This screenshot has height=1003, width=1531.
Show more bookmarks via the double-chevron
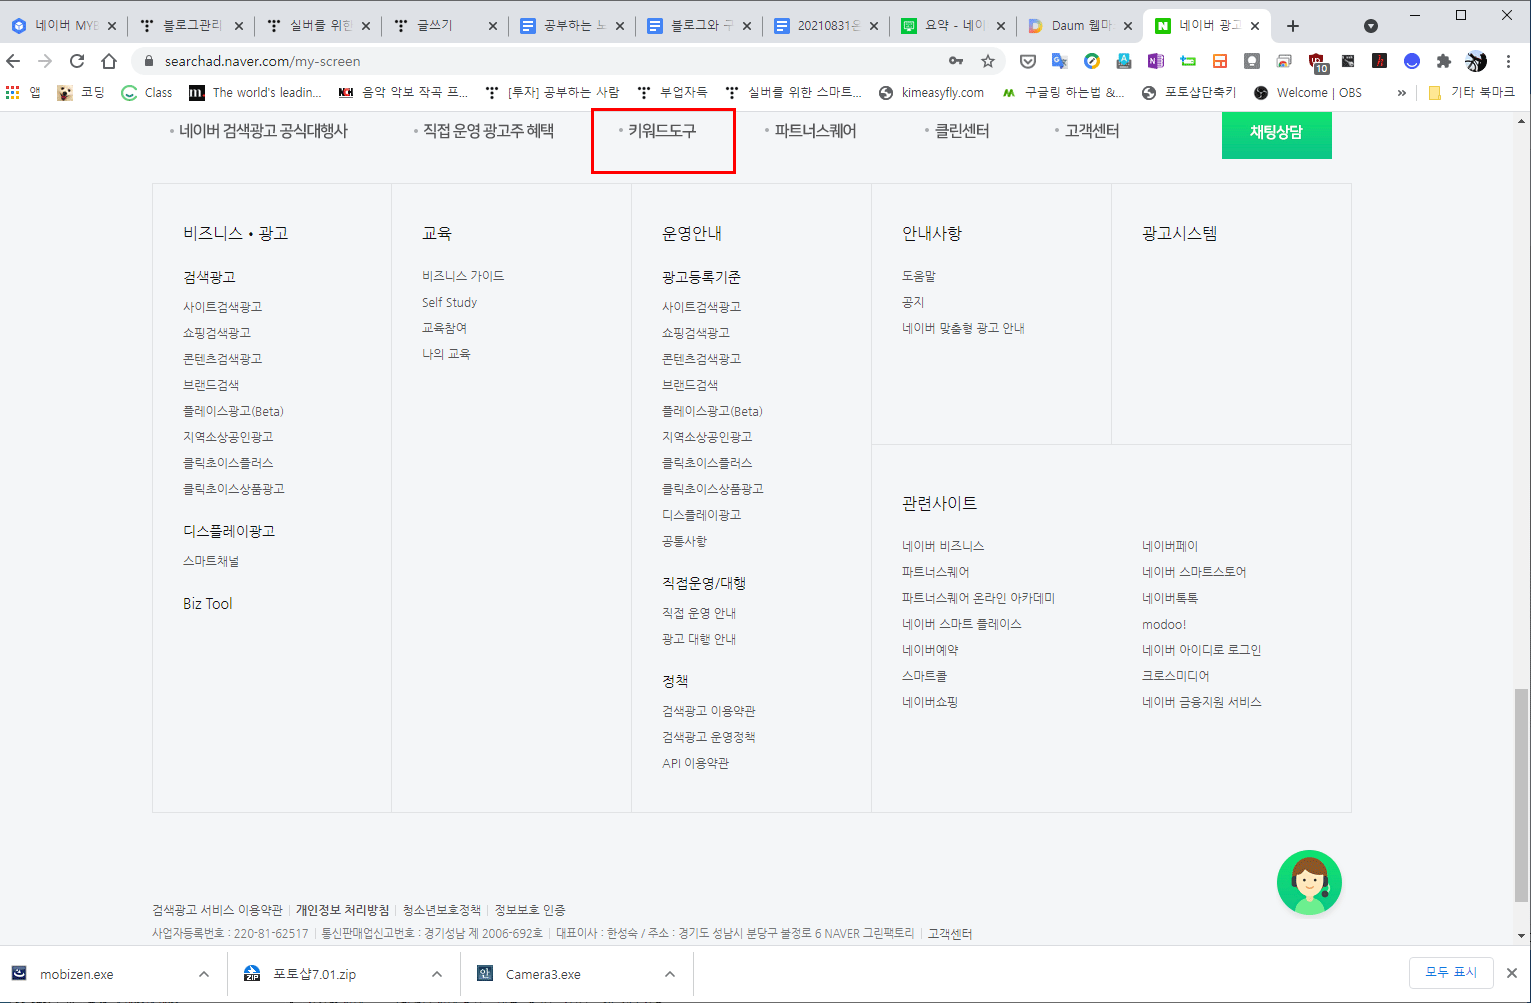[1401, 92]
